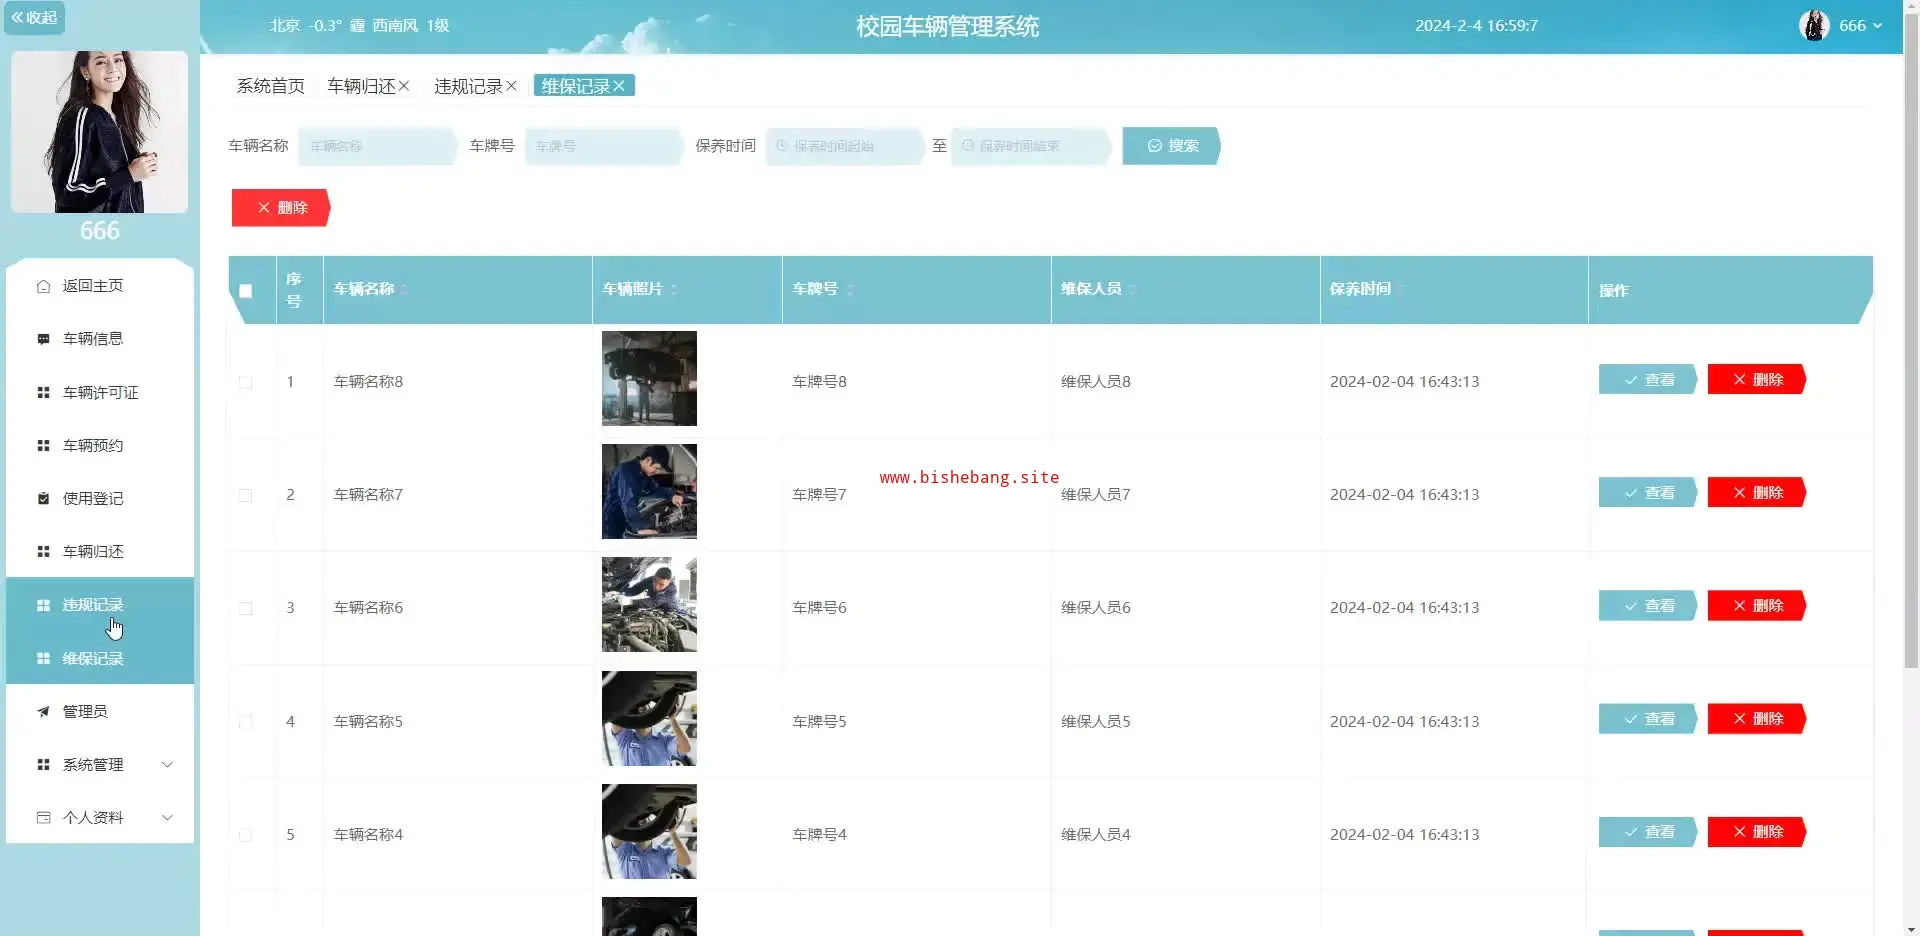Click the page vertical scrollbar
Image resolution: width=1920 pixels, height=936 pixels.
click(x=1911, y=340)
